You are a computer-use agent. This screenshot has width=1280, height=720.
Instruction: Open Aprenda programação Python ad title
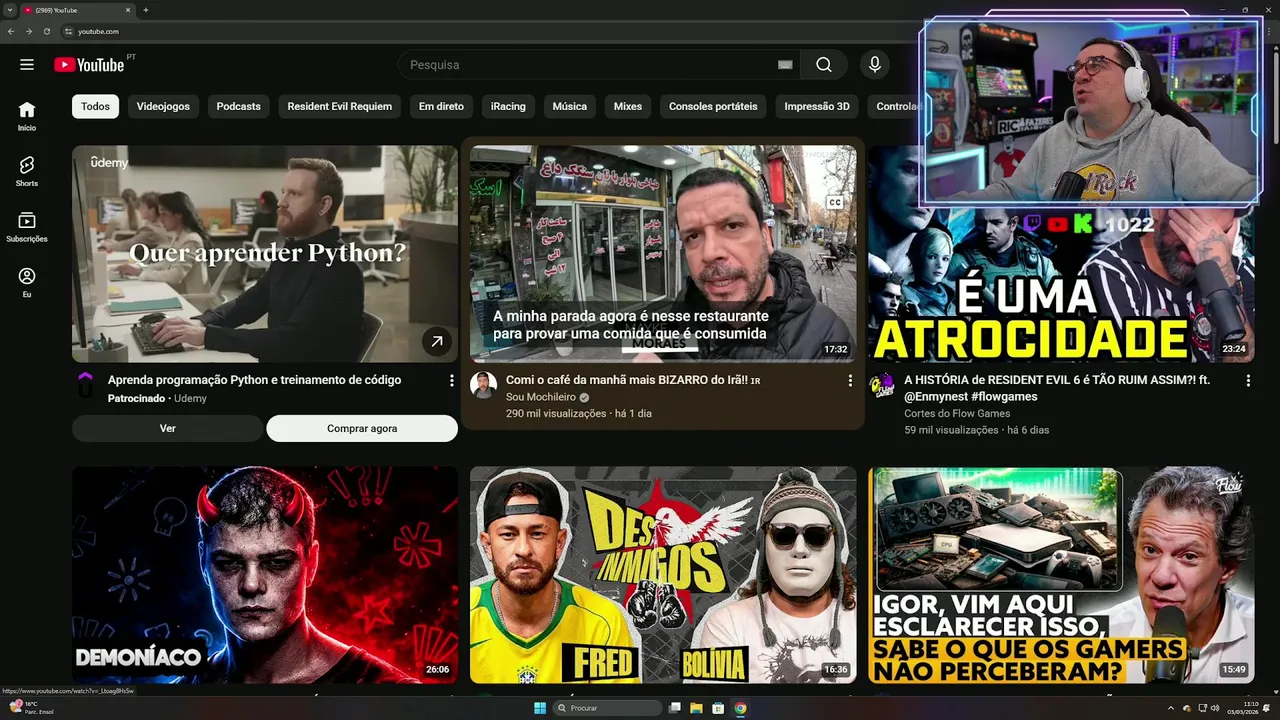click(x=254, y=380)
